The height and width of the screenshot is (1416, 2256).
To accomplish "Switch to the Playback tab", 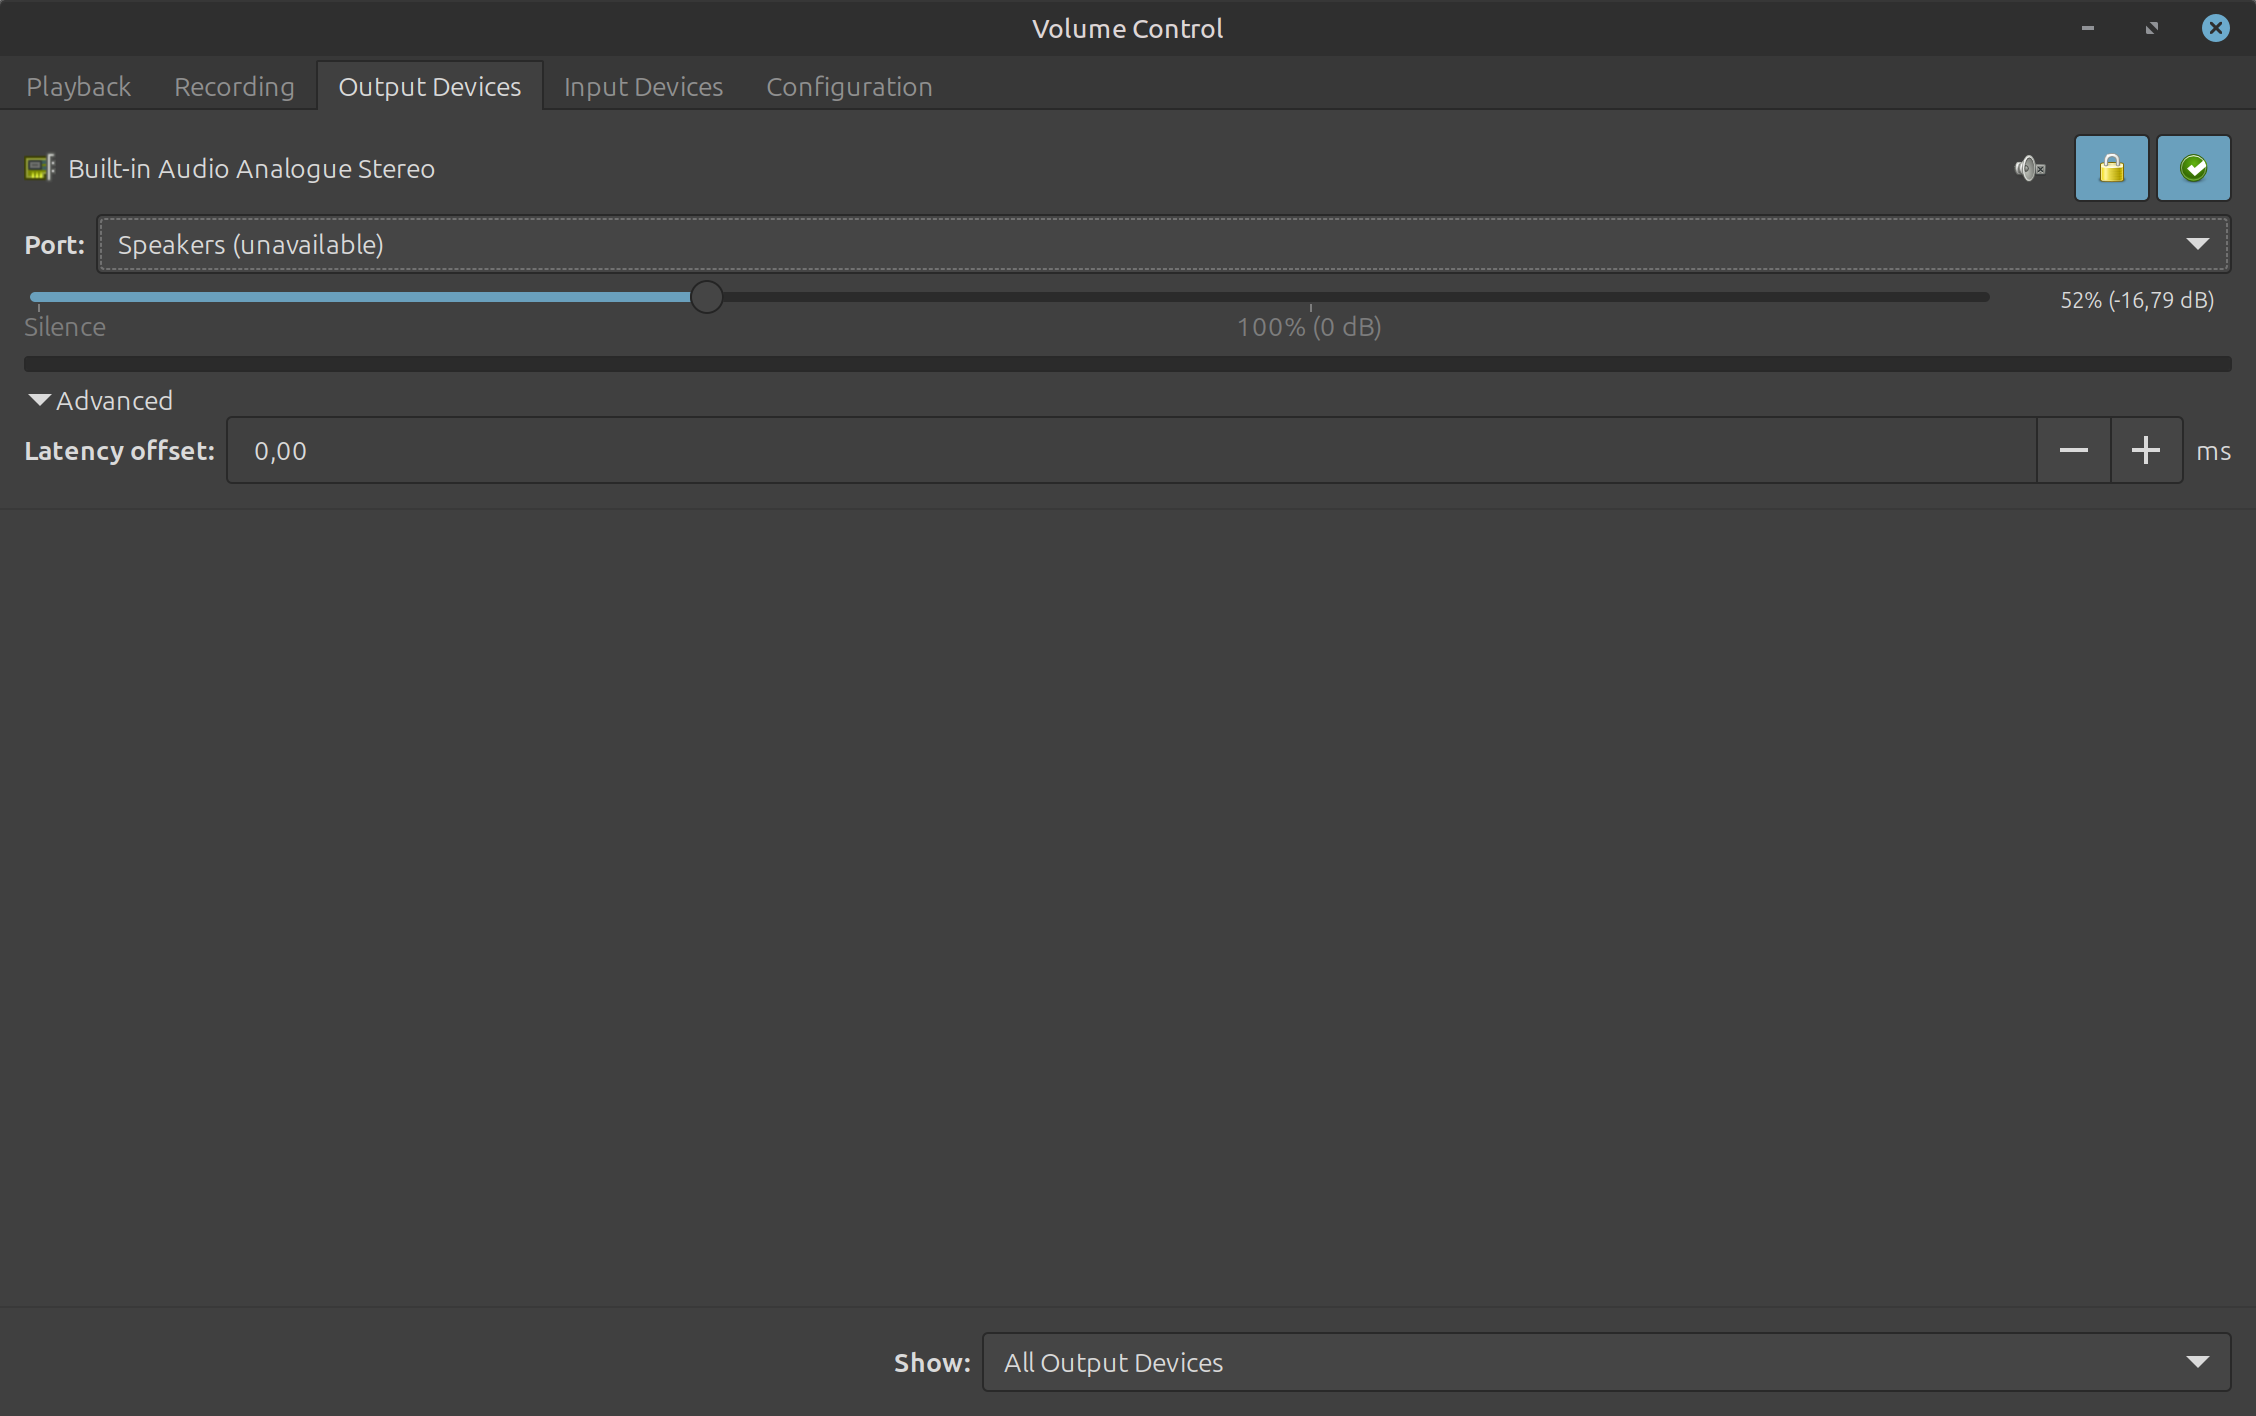I will click(78, 86).
